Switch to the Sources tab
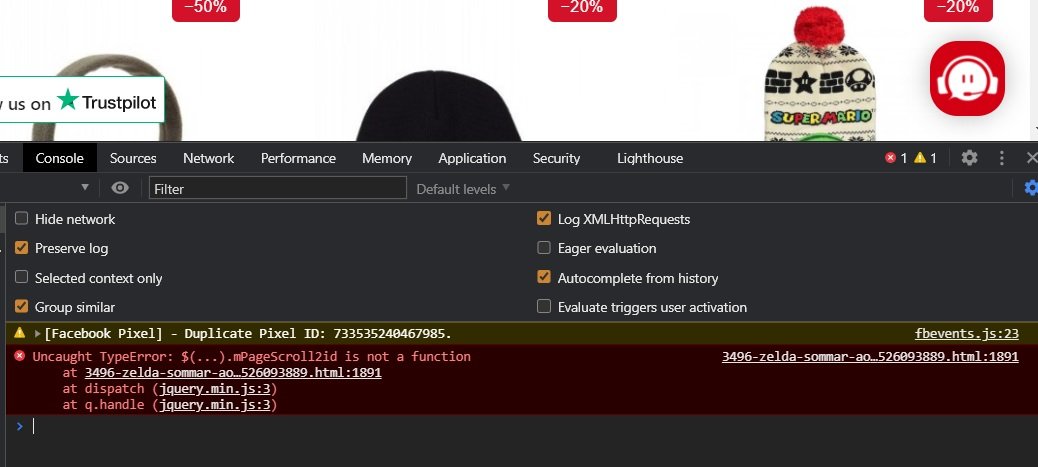The width and height of the screenshot is (1038, 467). point(133,158)
